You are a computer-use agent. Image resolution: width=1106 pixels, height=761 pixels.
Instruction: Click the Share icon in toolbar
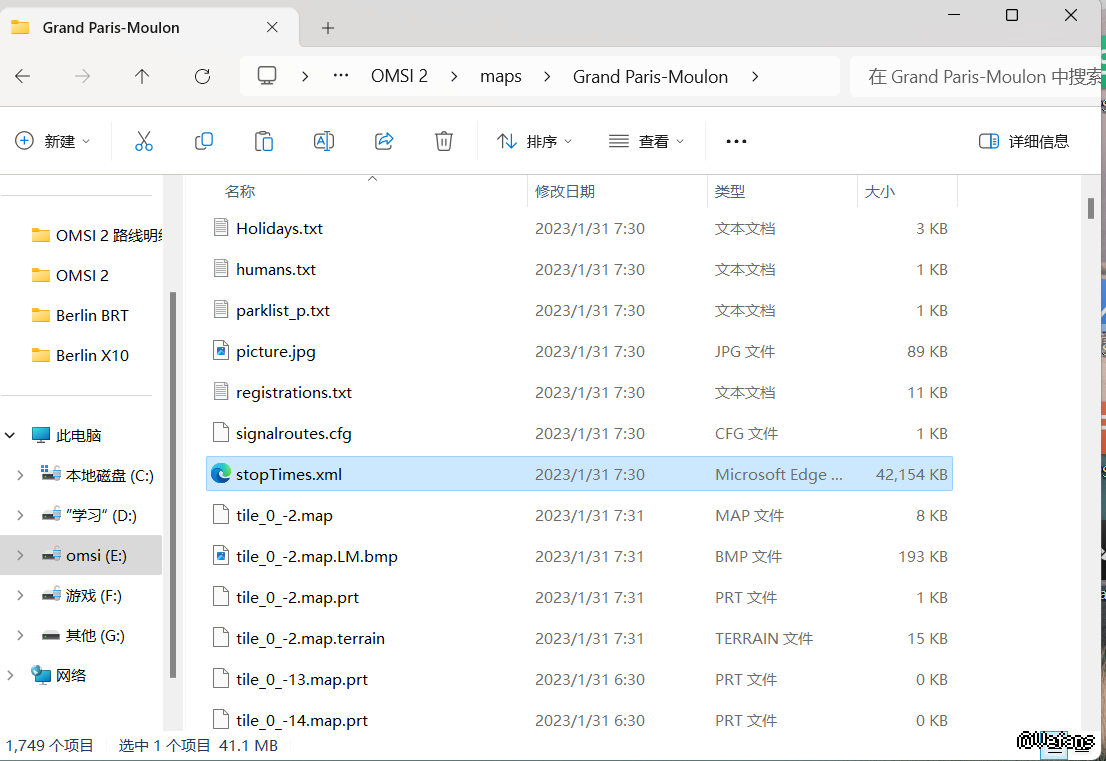pos(384,141)
